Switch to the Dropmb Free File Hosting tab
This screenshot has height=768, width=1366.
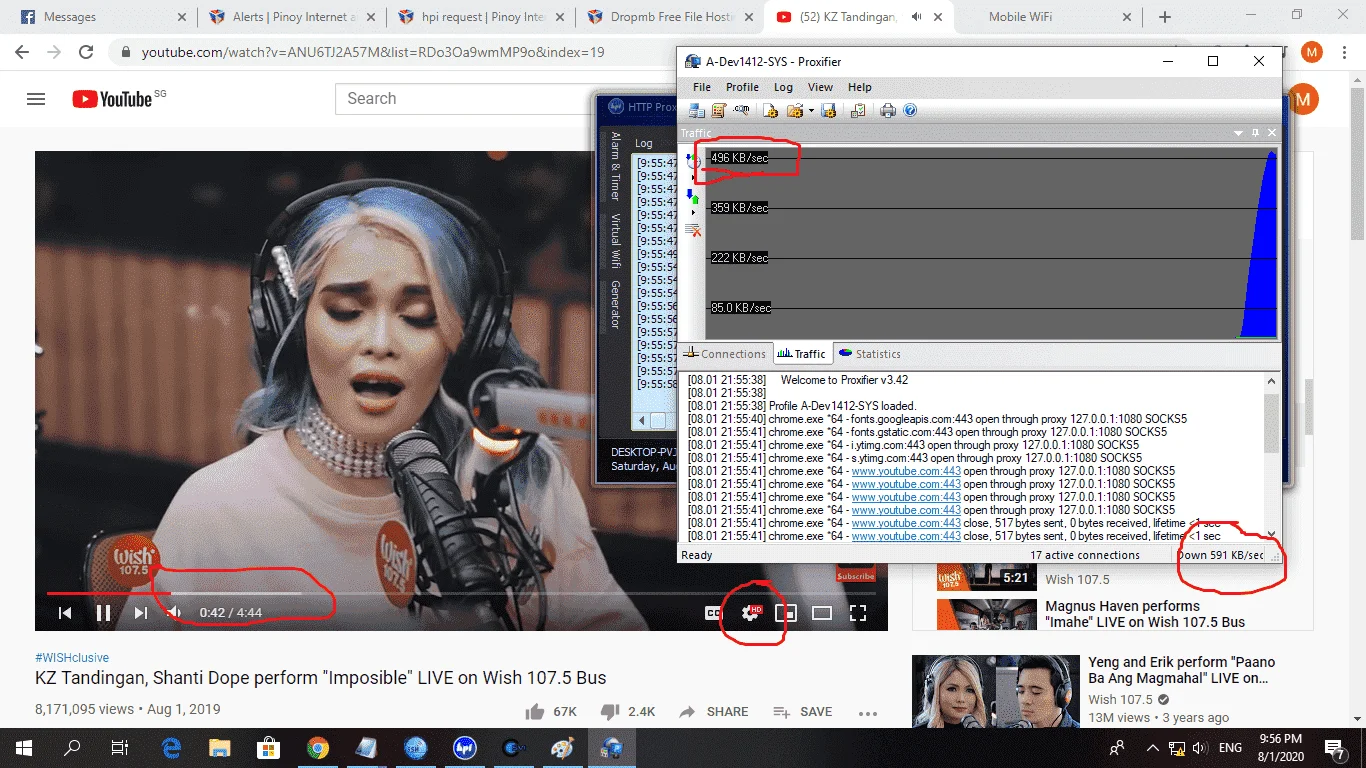tap(672, 17)
